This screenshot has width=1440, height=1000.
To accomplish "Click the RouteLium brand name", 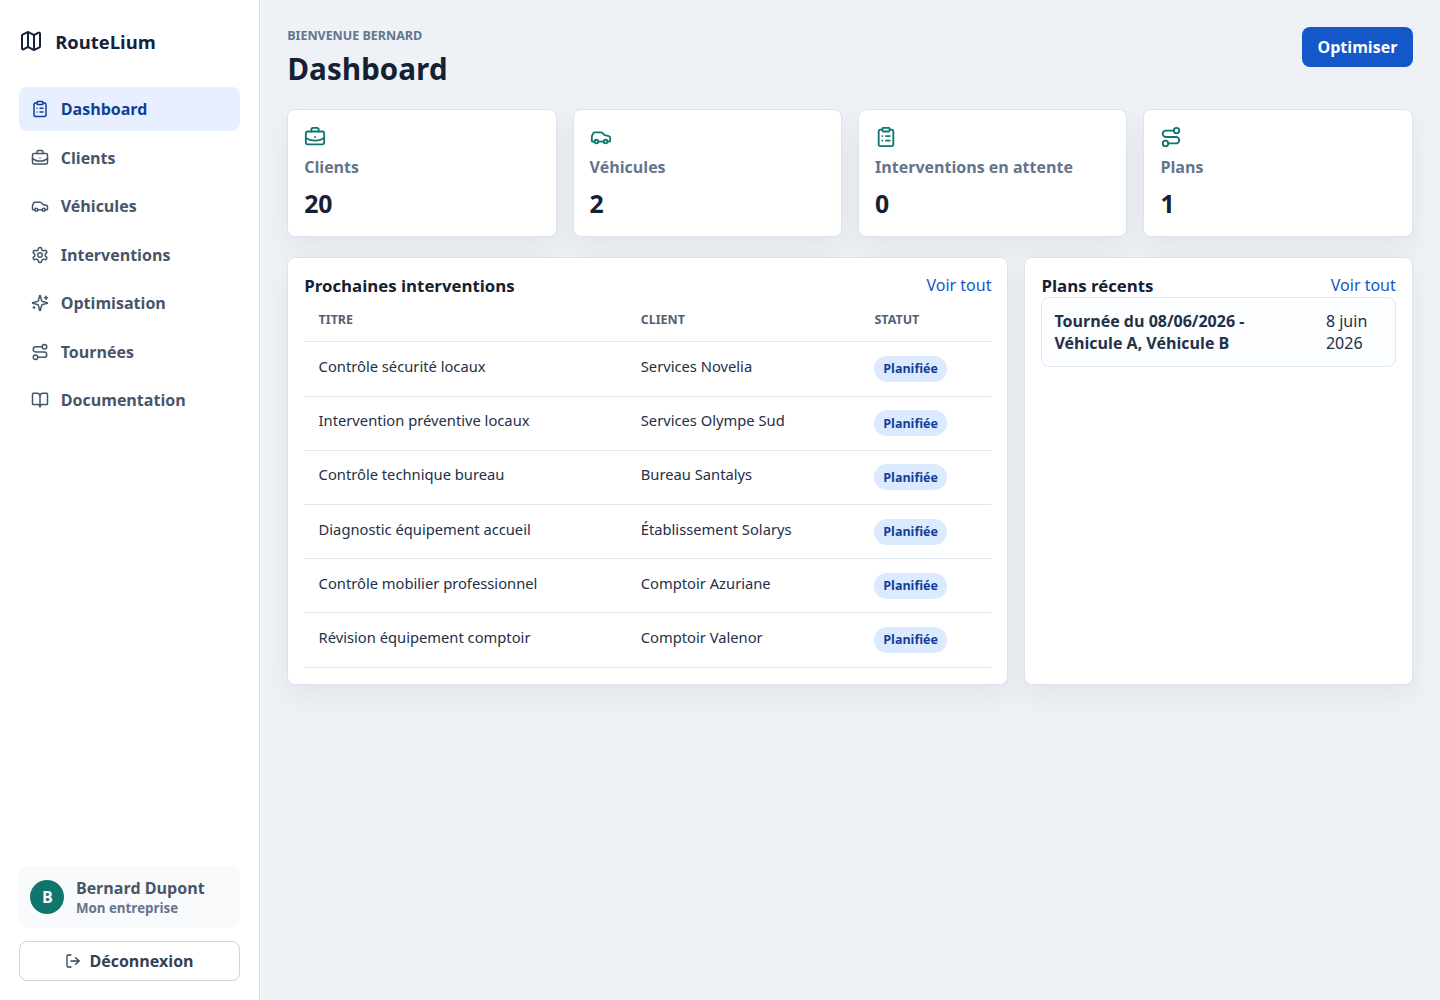I will [x=106, y=42].
